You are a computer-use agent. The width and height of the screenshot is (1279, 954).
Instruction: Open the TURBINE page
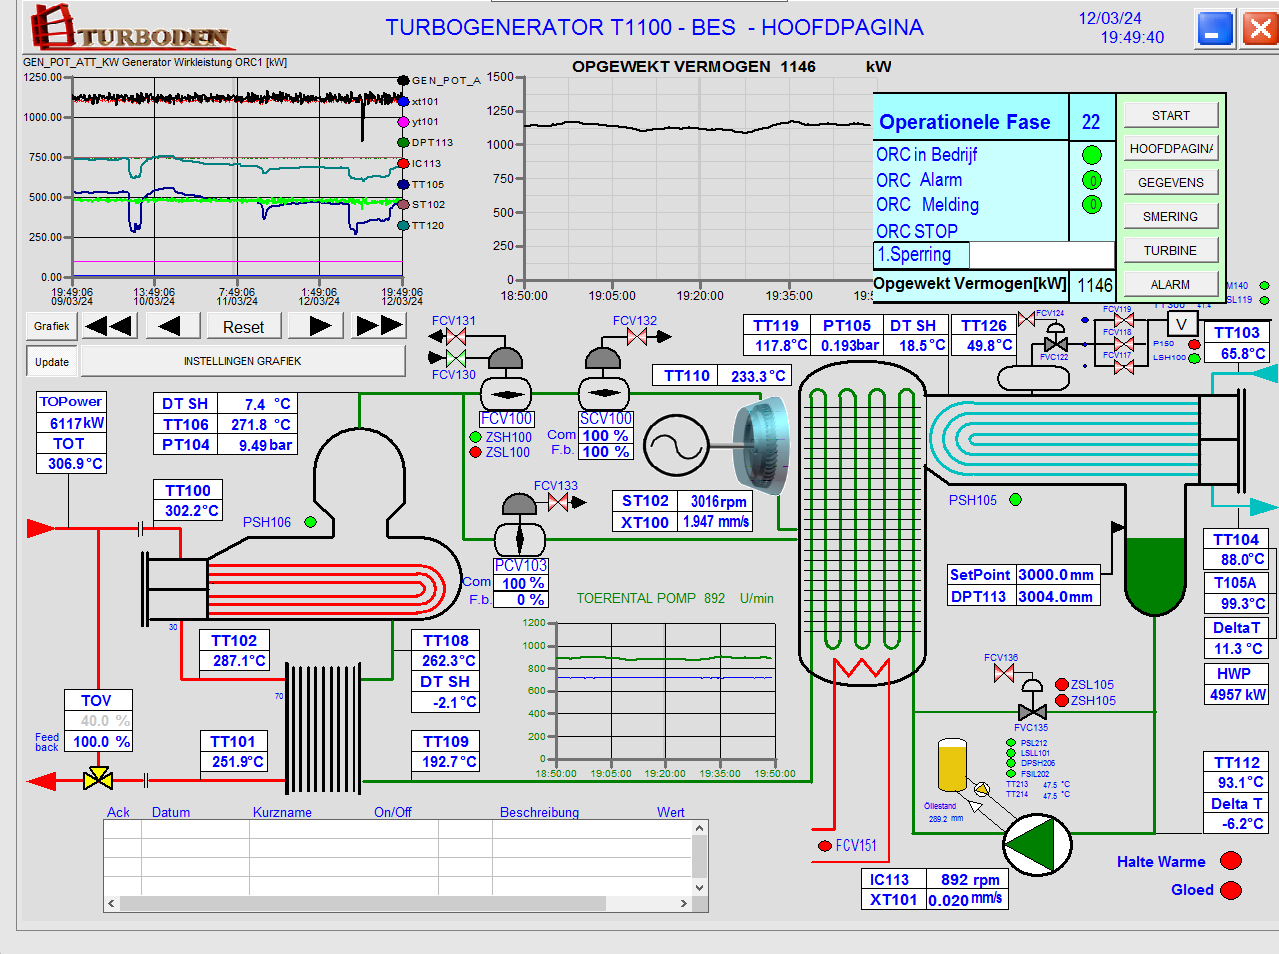[1170, 251]
